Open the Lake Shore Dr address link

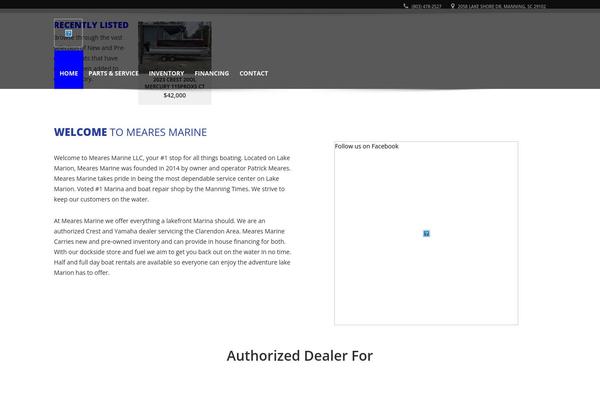tap(502, 6)
